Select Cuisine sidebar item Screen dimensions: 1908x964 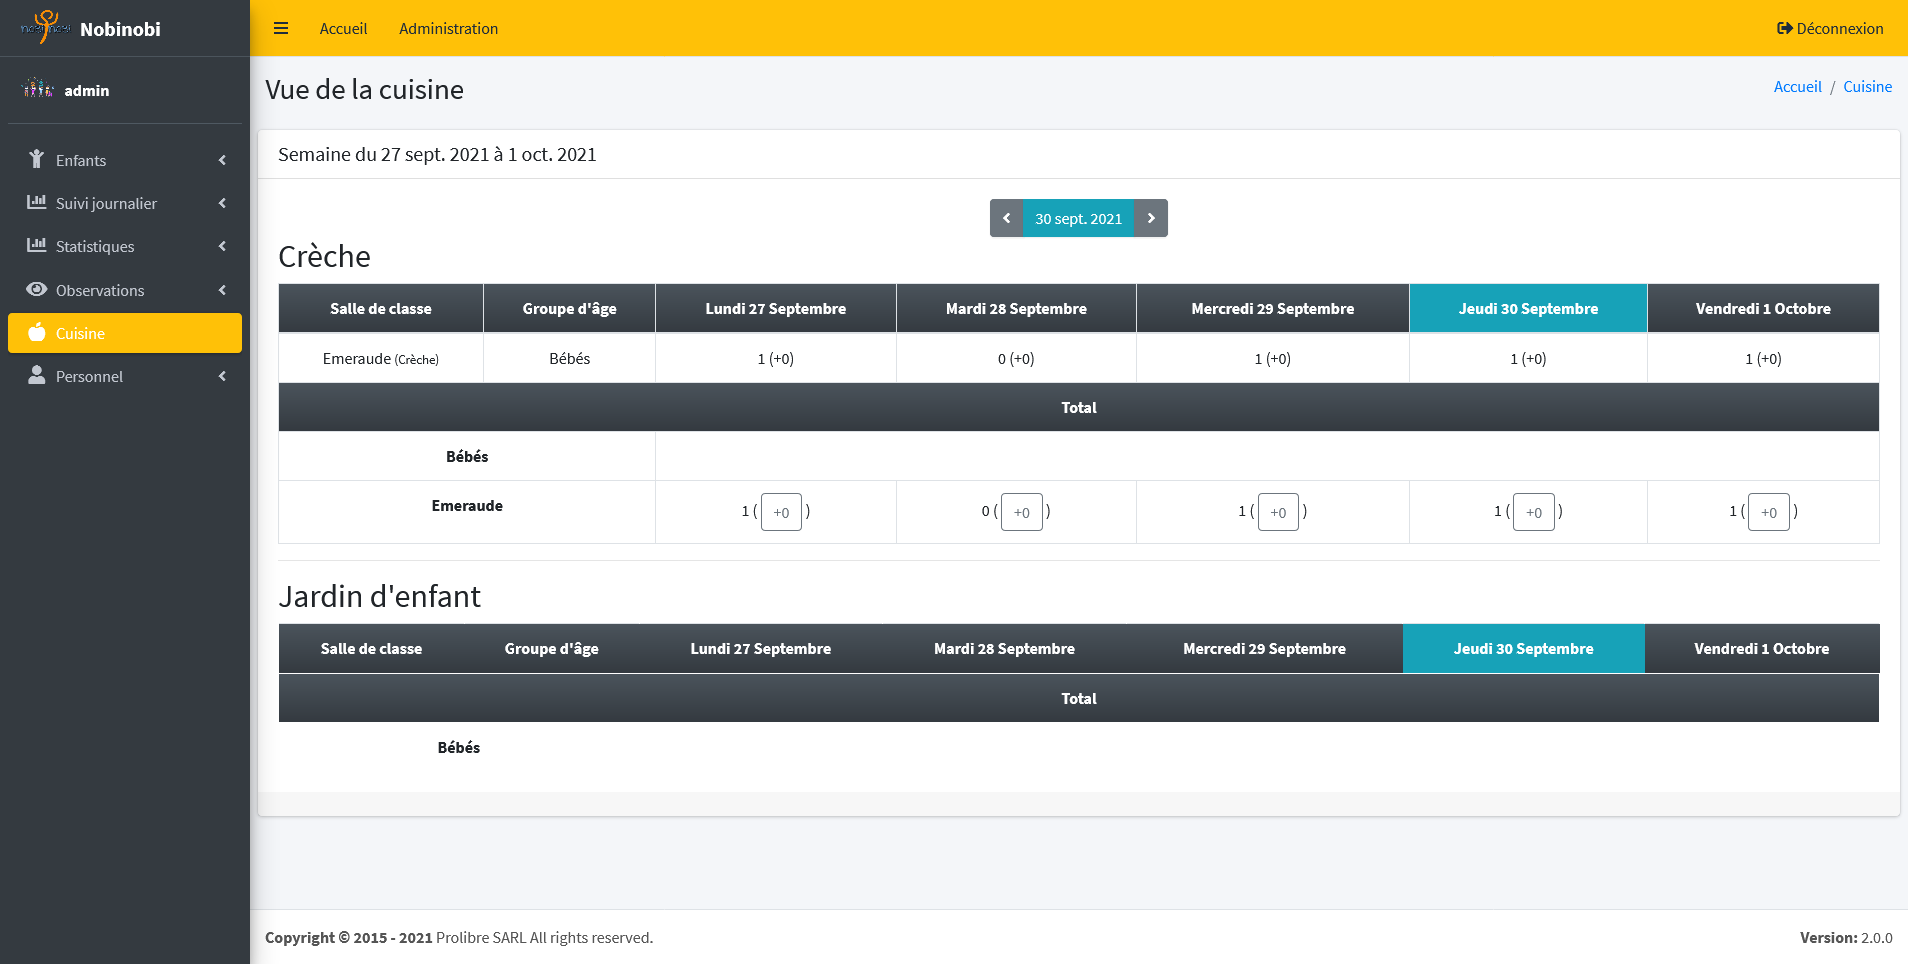pyautogui.click(x=125, y=333)
